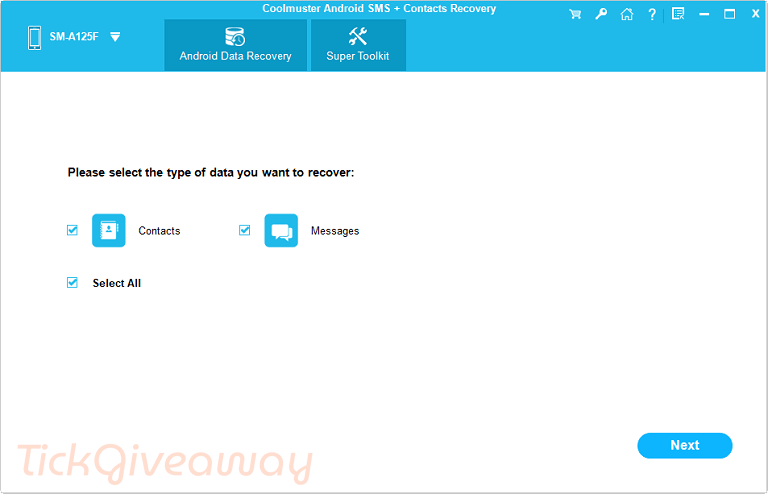Expand the SM-A125F device dropdown arrow

tap(115, 37)
